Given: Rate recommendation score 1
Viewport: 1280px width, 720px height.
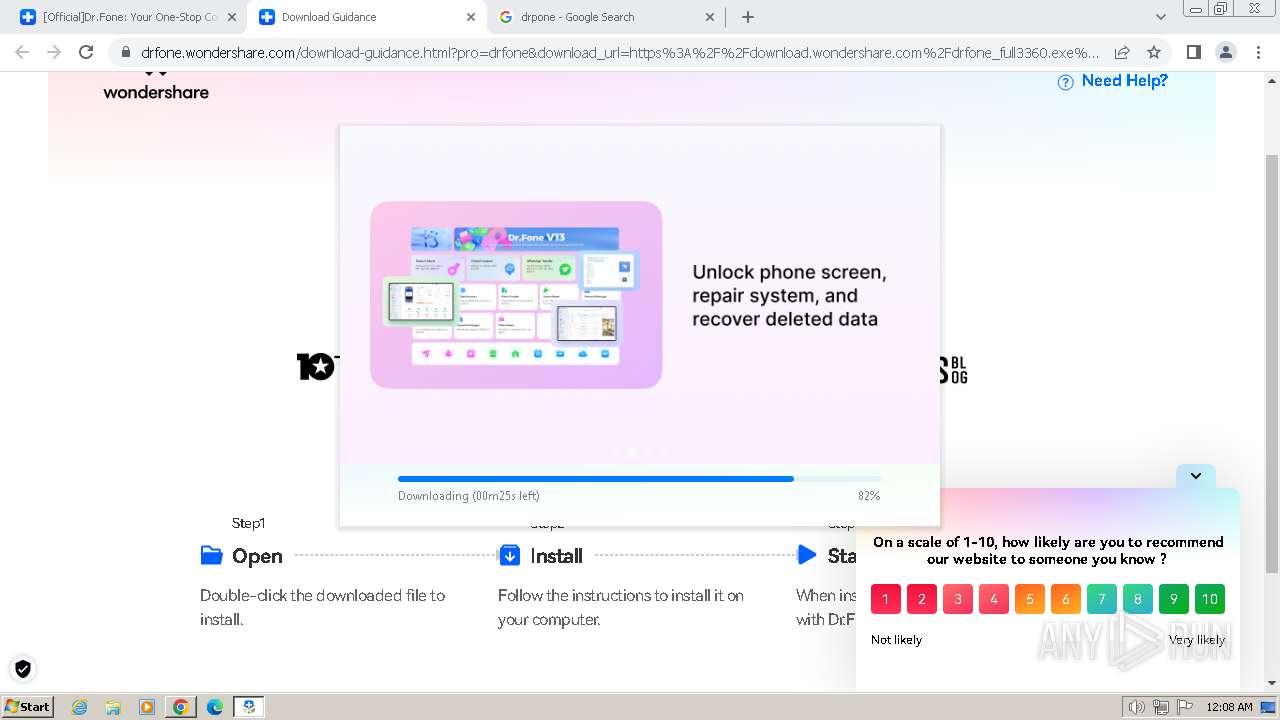Looking at the screenshot, I should coord(886,599).
